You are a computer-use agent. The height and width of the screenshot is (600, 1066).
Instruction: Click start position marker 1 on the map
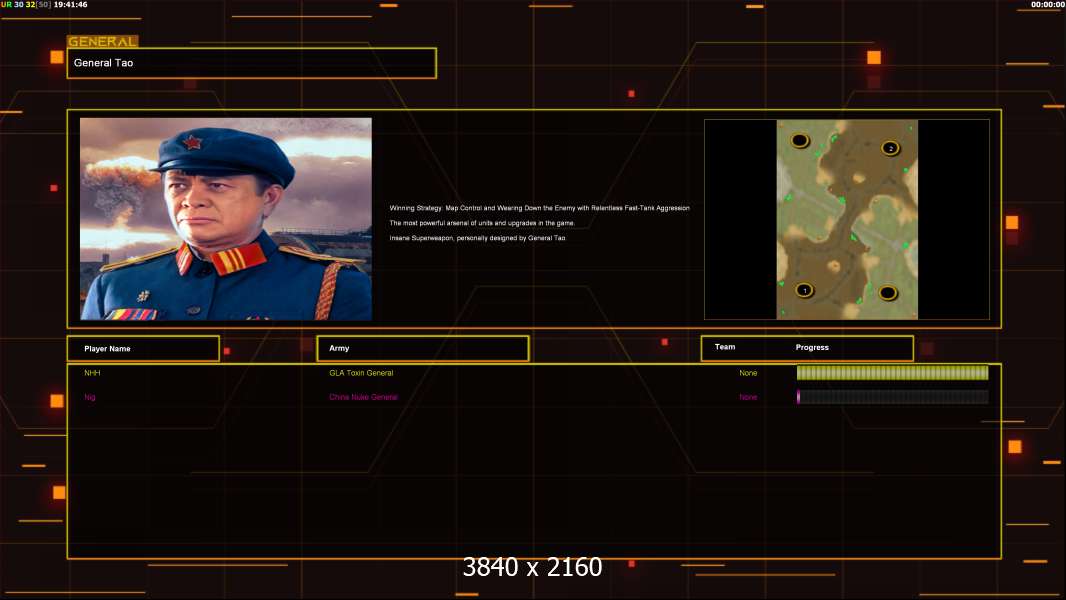coord(804,290)
